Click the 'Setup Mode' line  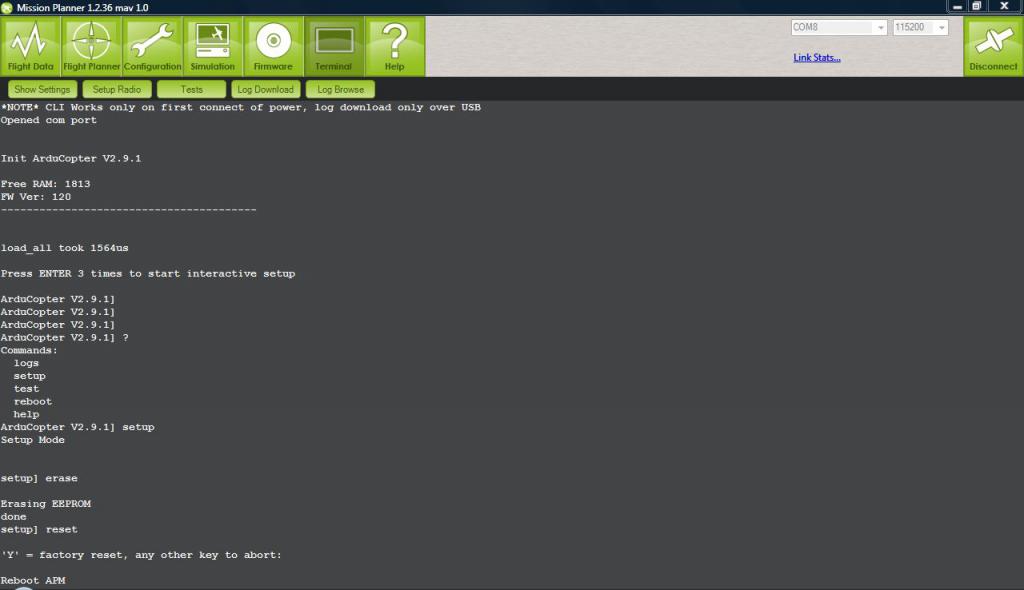click(x=33, y=440)
